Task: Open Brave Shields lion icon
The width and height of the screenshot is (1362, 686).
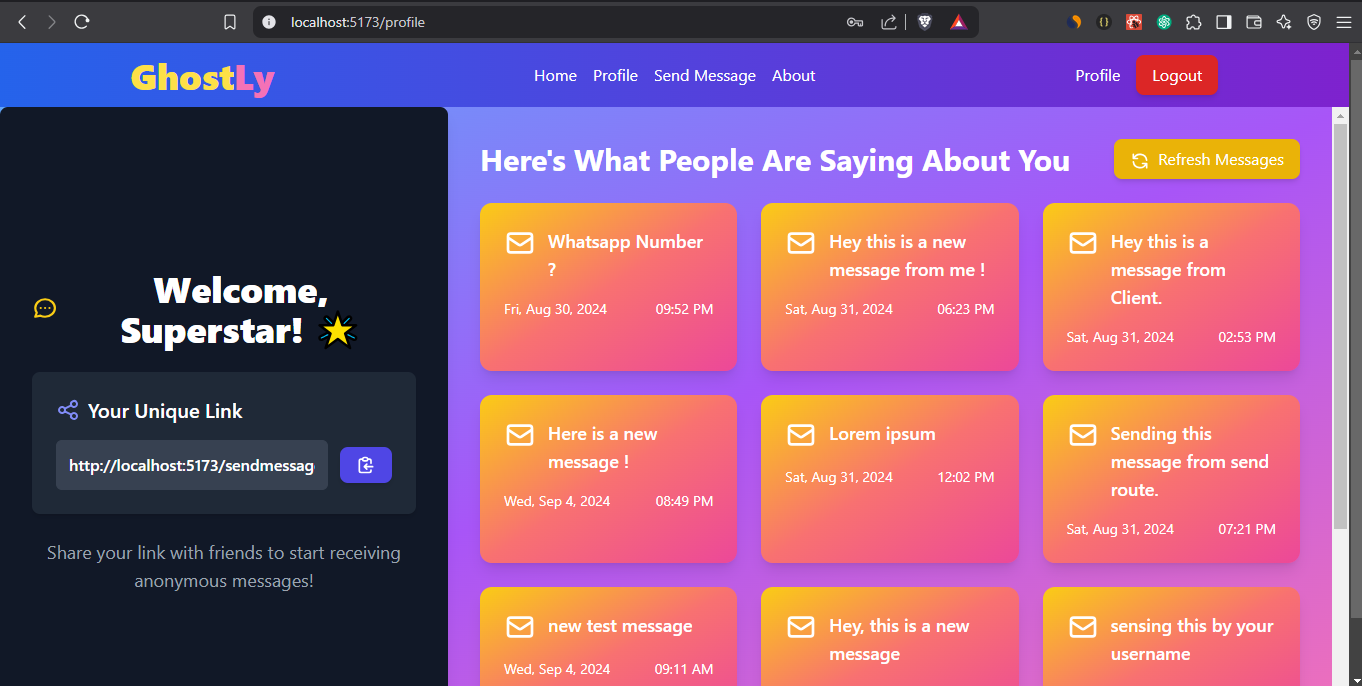Action: point(925,22)
